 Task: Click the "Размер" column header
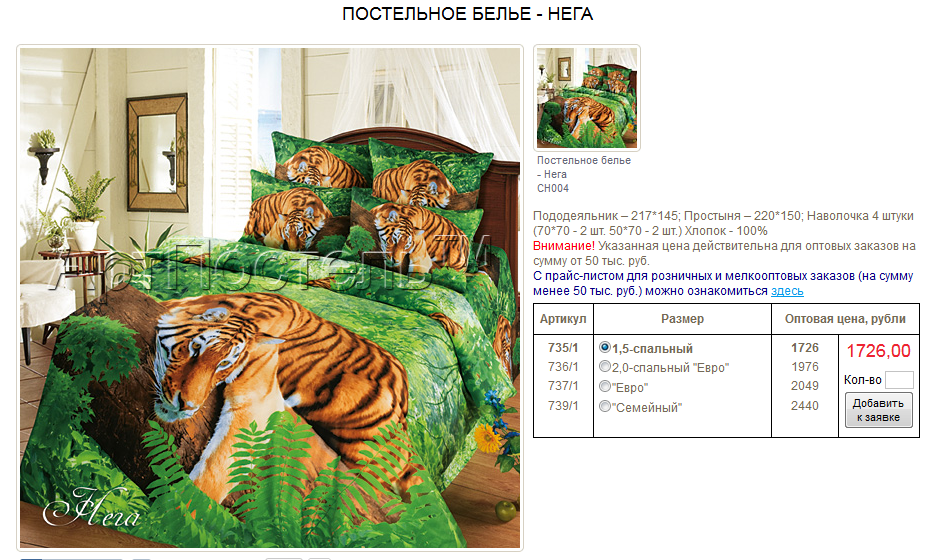tap(682, 319)
